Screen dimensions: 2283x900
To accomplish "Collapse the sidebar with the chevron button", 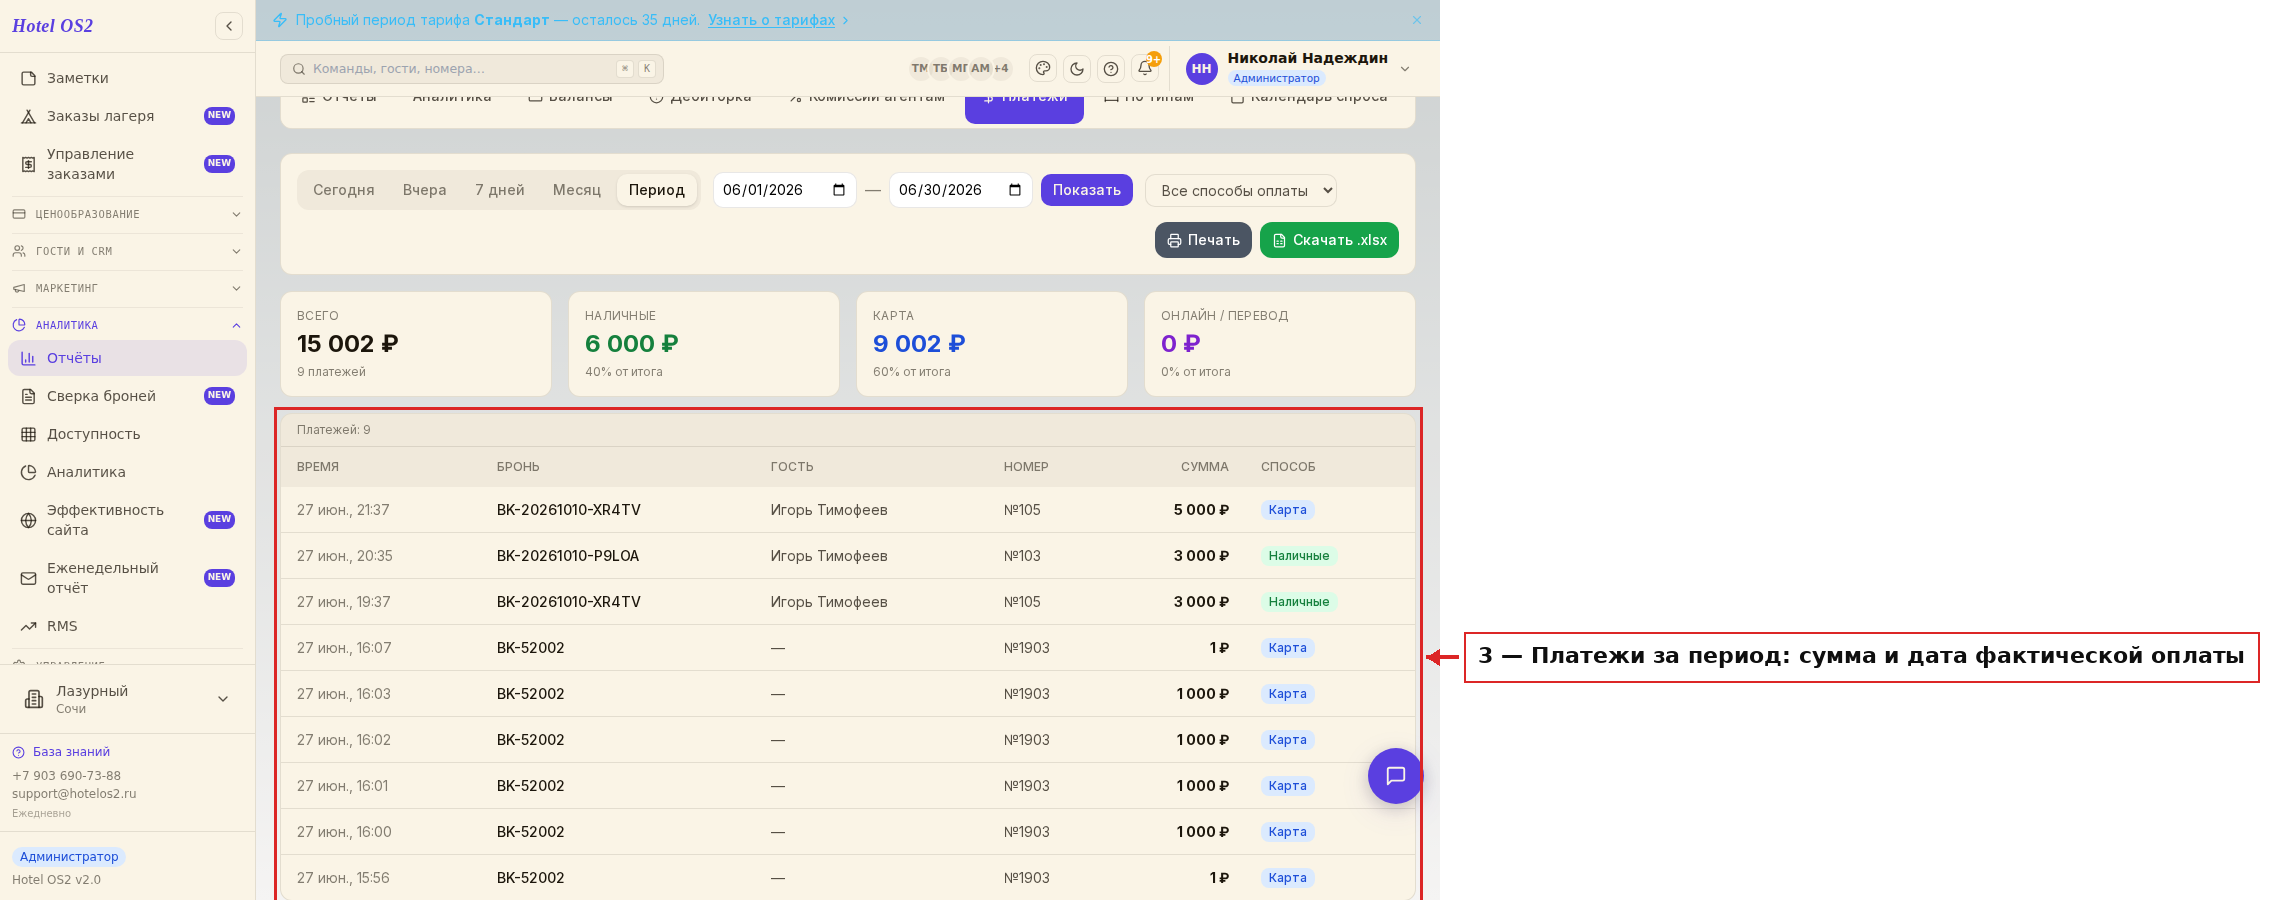I will tap(229, 26).
